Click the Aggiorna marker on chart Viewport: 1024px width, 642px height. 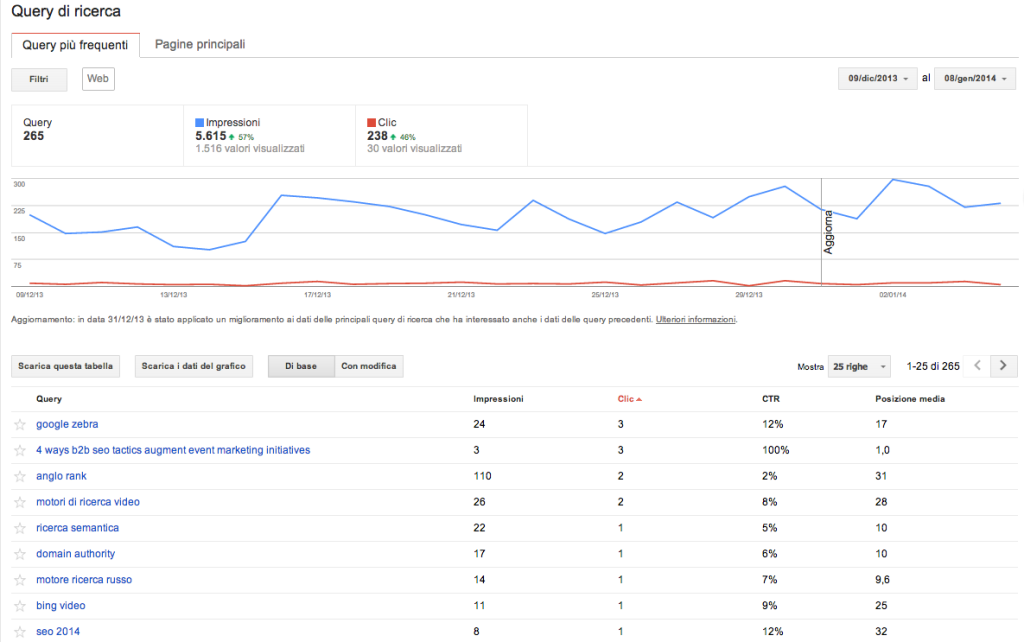829,232
